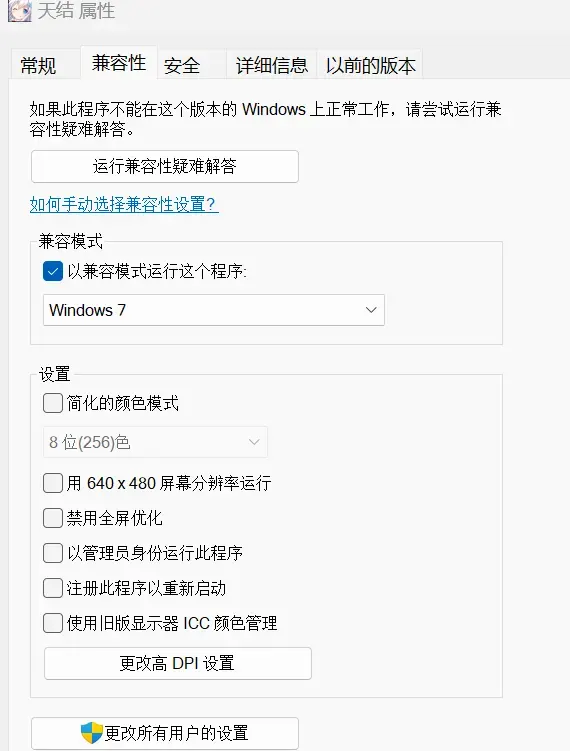Open the 以前的版本 tab
The height and width of the screenshot is (751, 570).
point(370,65)
